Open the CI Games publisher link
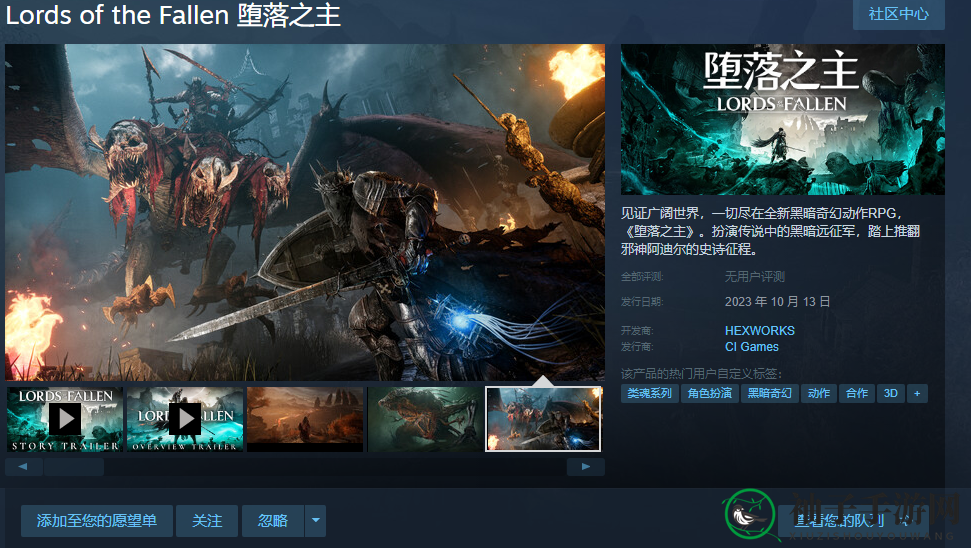971x548 pixels. [752, 347]
